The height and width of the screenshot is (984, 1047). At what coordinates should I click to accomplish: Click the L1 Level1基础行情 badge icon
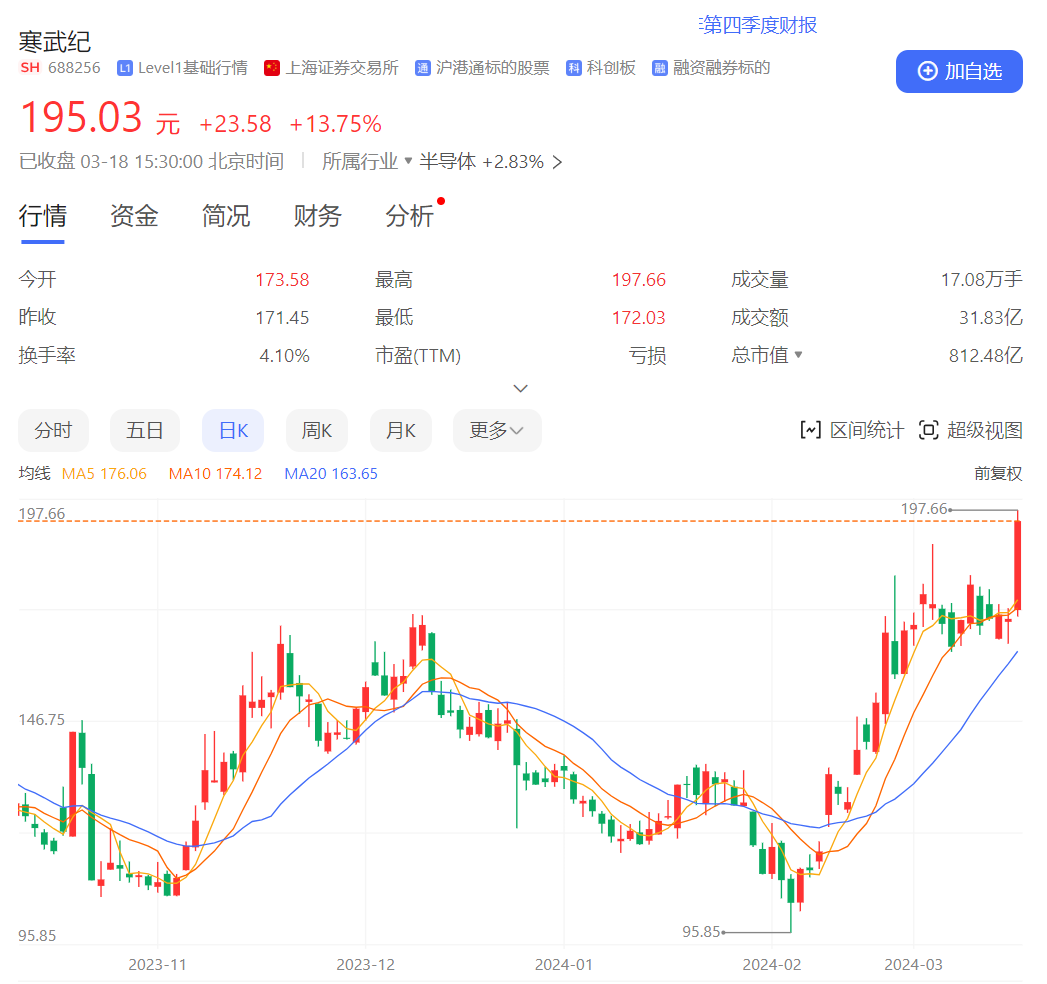coord(124,68)
